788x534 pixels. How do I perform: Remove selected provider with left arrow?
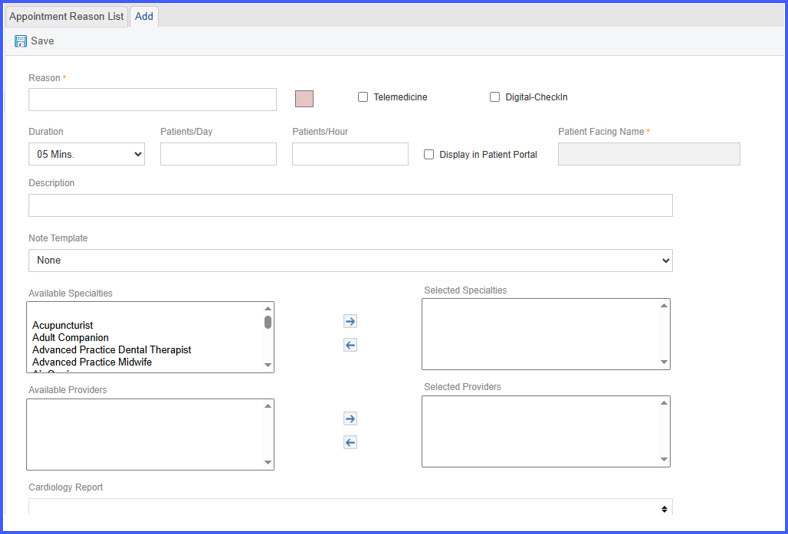coord(350,443)
